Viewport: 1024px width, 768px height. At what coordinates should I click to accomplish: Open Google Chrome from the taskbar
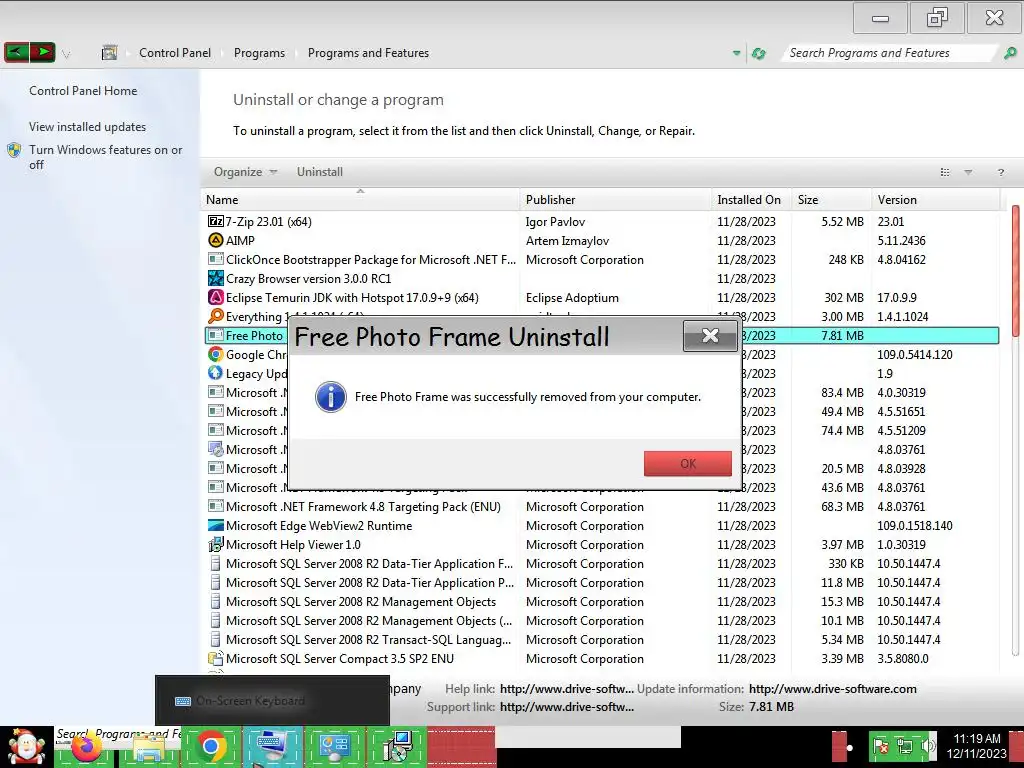[x=210, y=746]
